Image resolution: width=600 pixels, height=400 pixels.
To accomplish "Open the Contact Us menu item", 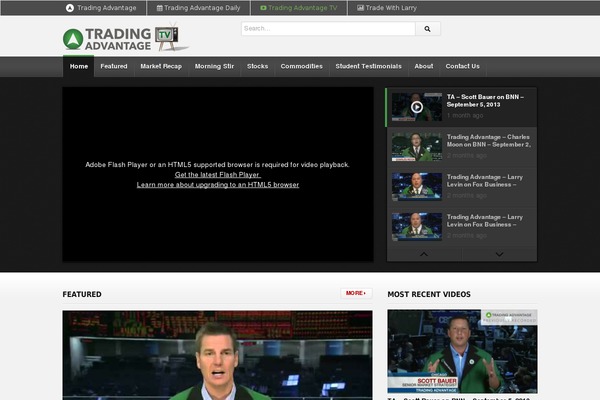I will tap(462, 66).
